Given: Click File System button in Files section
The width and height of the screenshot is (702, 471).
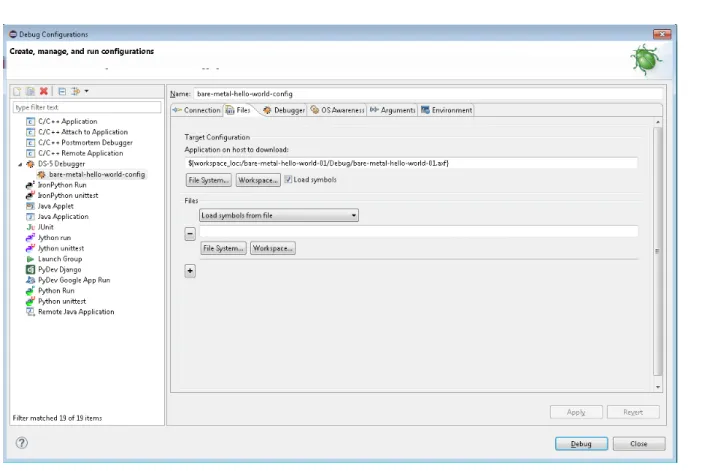Looking at the screenshot, I should (x=223, y=248).
